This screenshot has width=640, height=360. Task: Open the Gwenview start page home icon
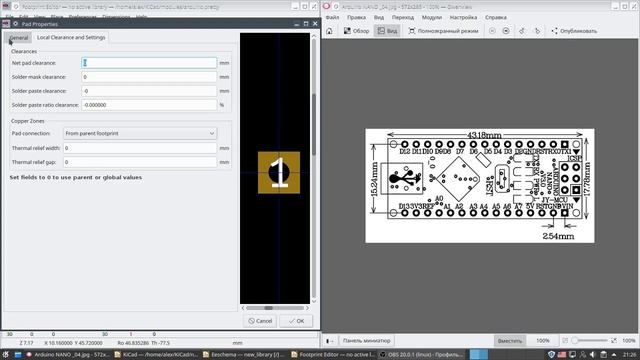coord(329,31)
